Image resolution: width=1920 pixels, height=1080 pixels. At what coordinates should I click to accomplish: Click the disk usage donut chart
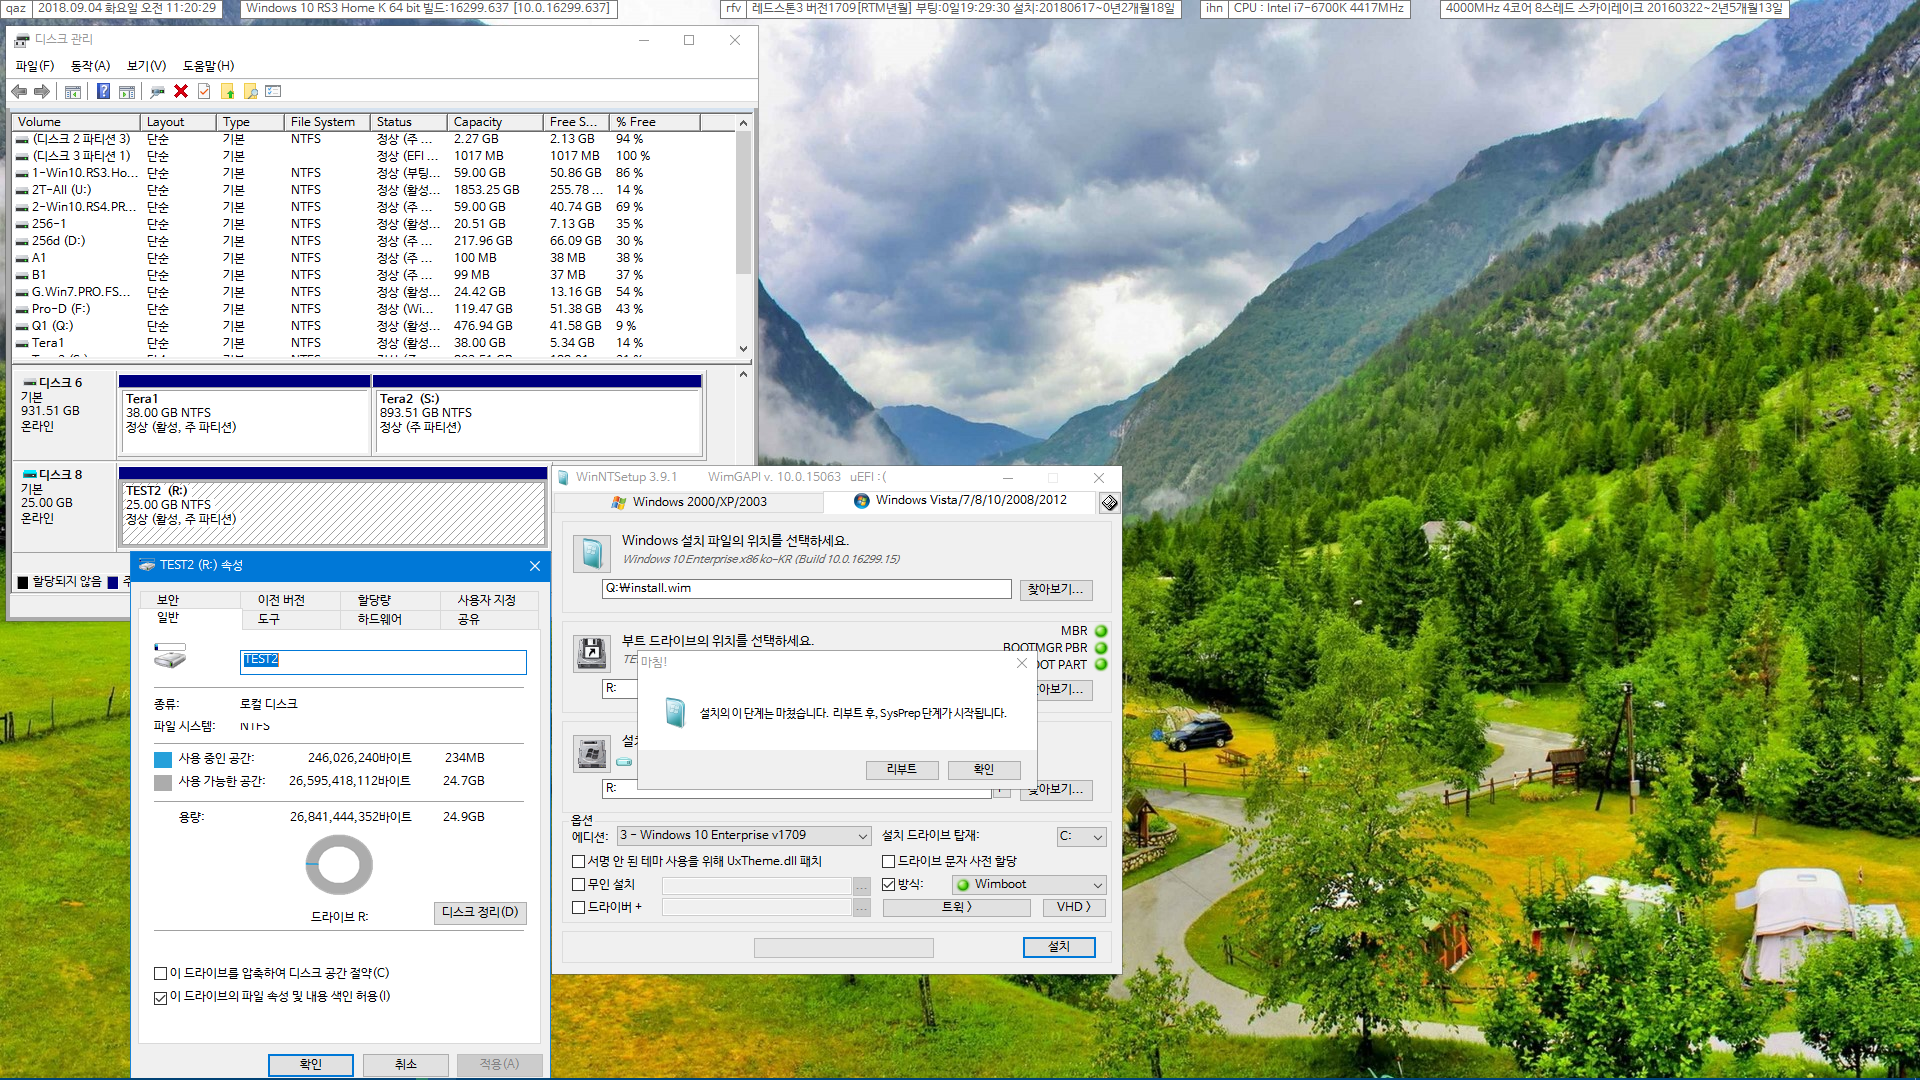(339, 865)
